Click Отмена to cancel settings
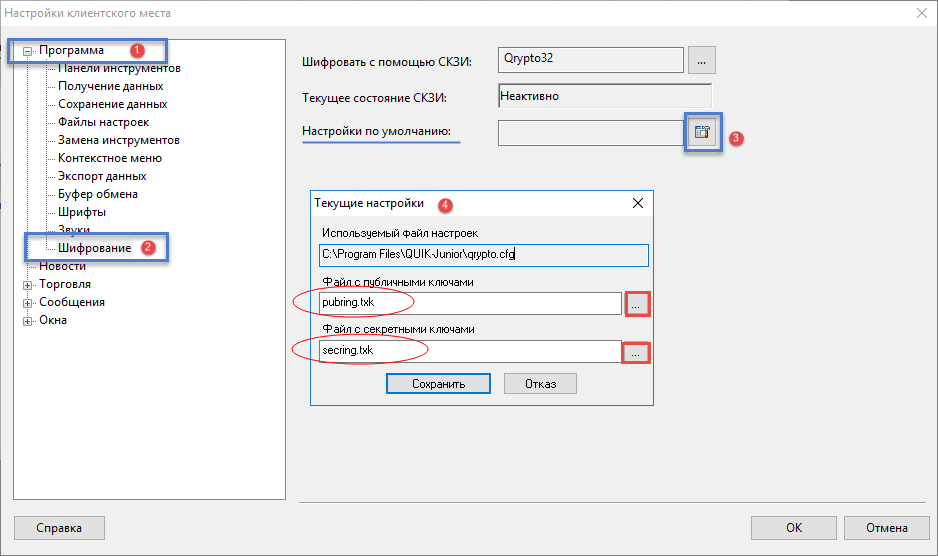The height and width of the screenshot is (556, 938). tap(887, 528)
